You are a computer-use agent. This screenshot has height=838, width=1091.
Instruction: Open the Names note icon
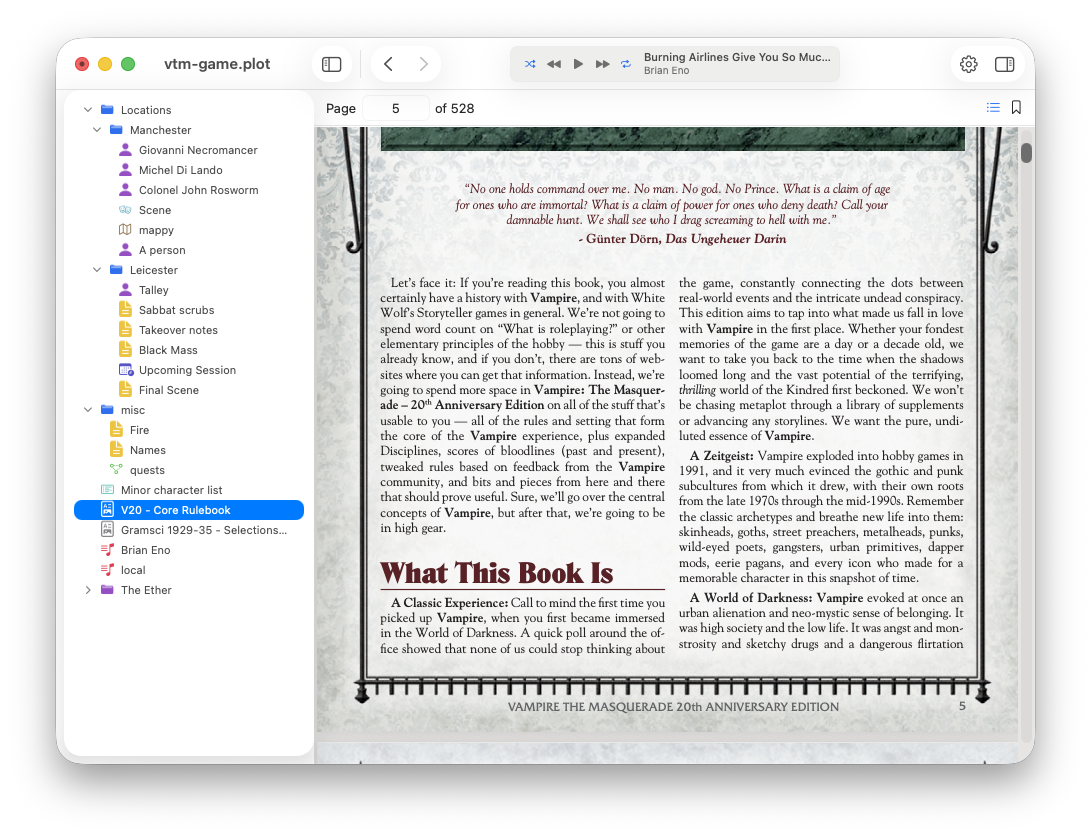(x=116, y=450)
